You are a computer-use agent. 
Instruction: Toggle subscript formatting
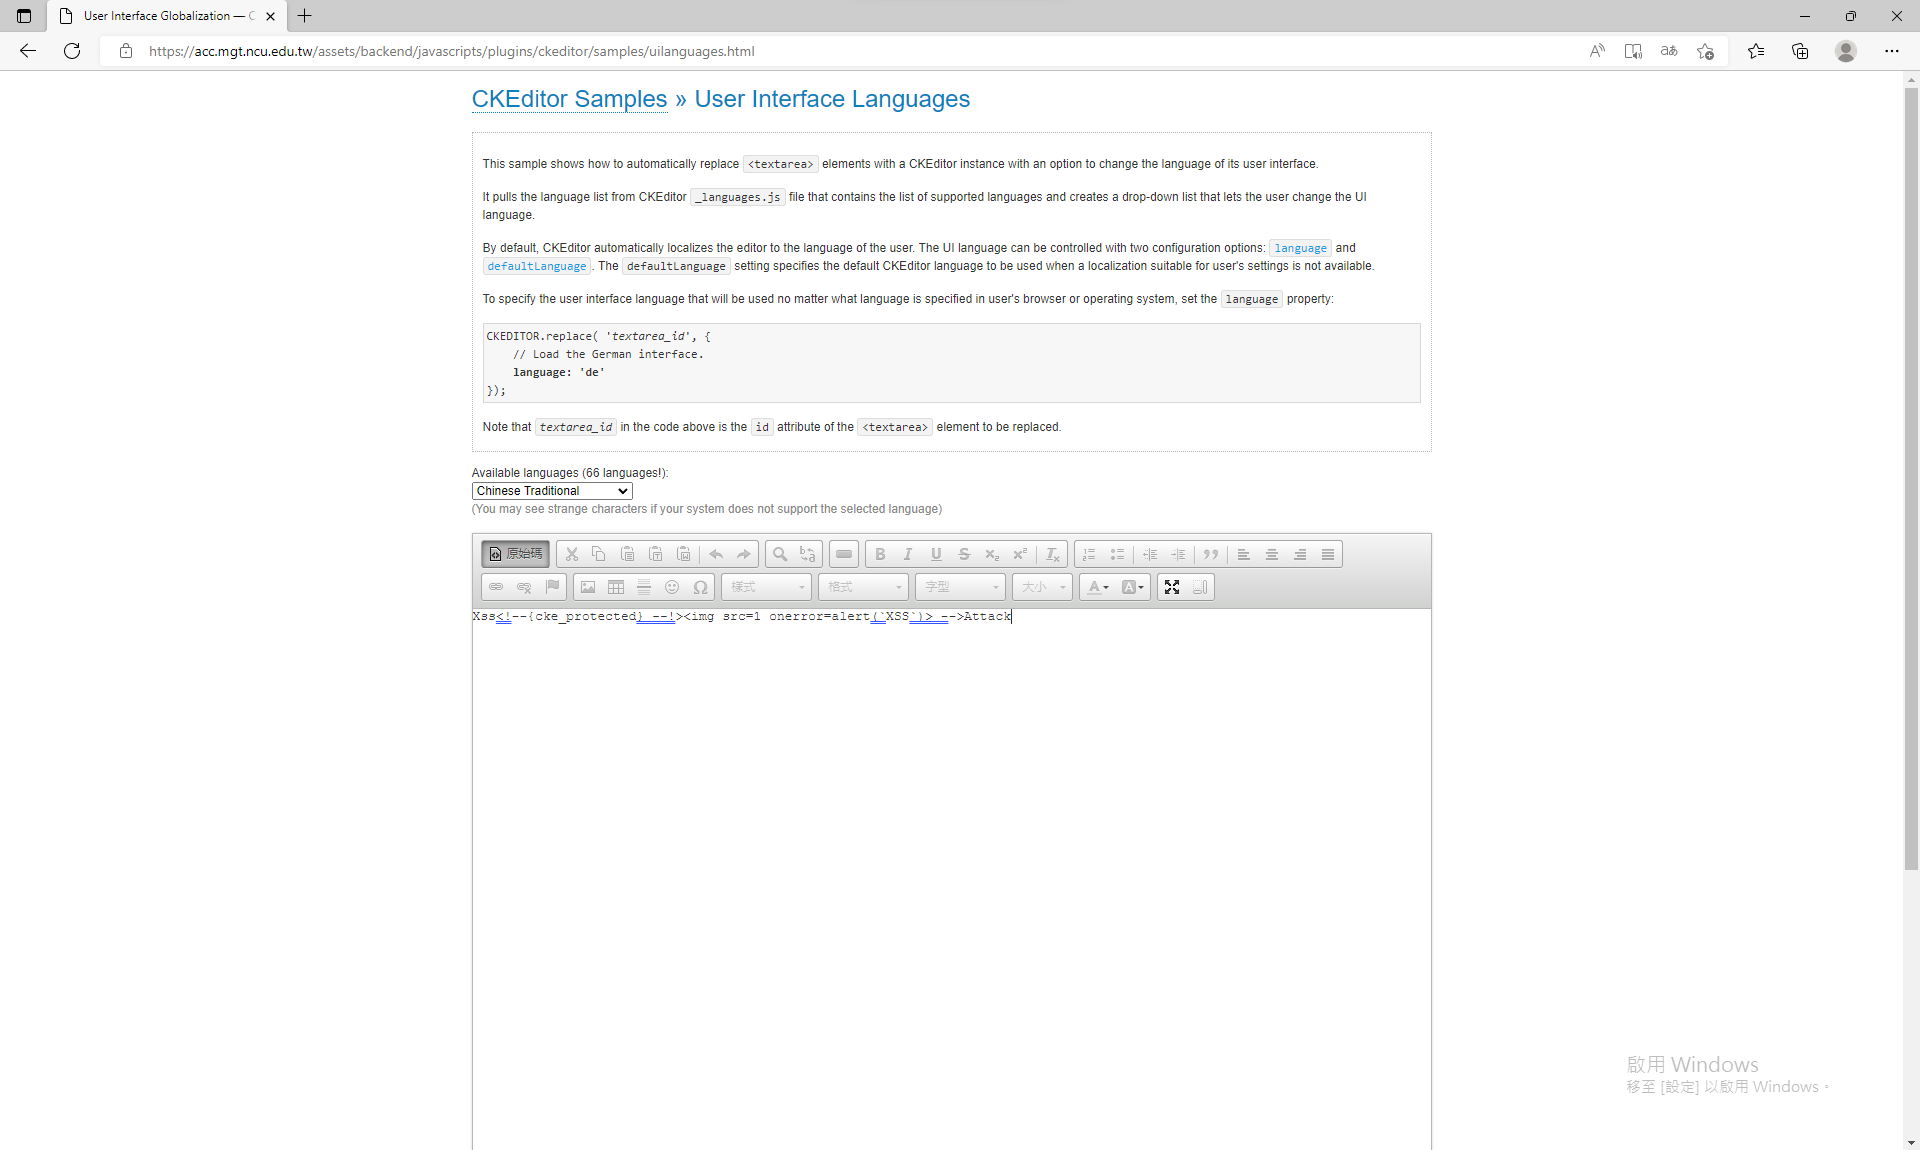992,554
